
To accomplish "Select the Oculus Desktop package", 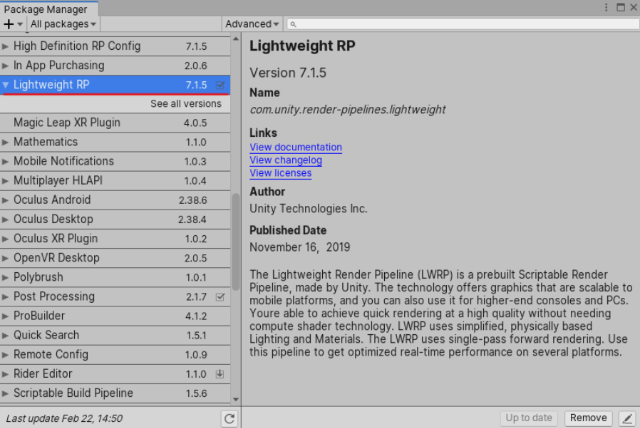I will click(x=115, y=219).
